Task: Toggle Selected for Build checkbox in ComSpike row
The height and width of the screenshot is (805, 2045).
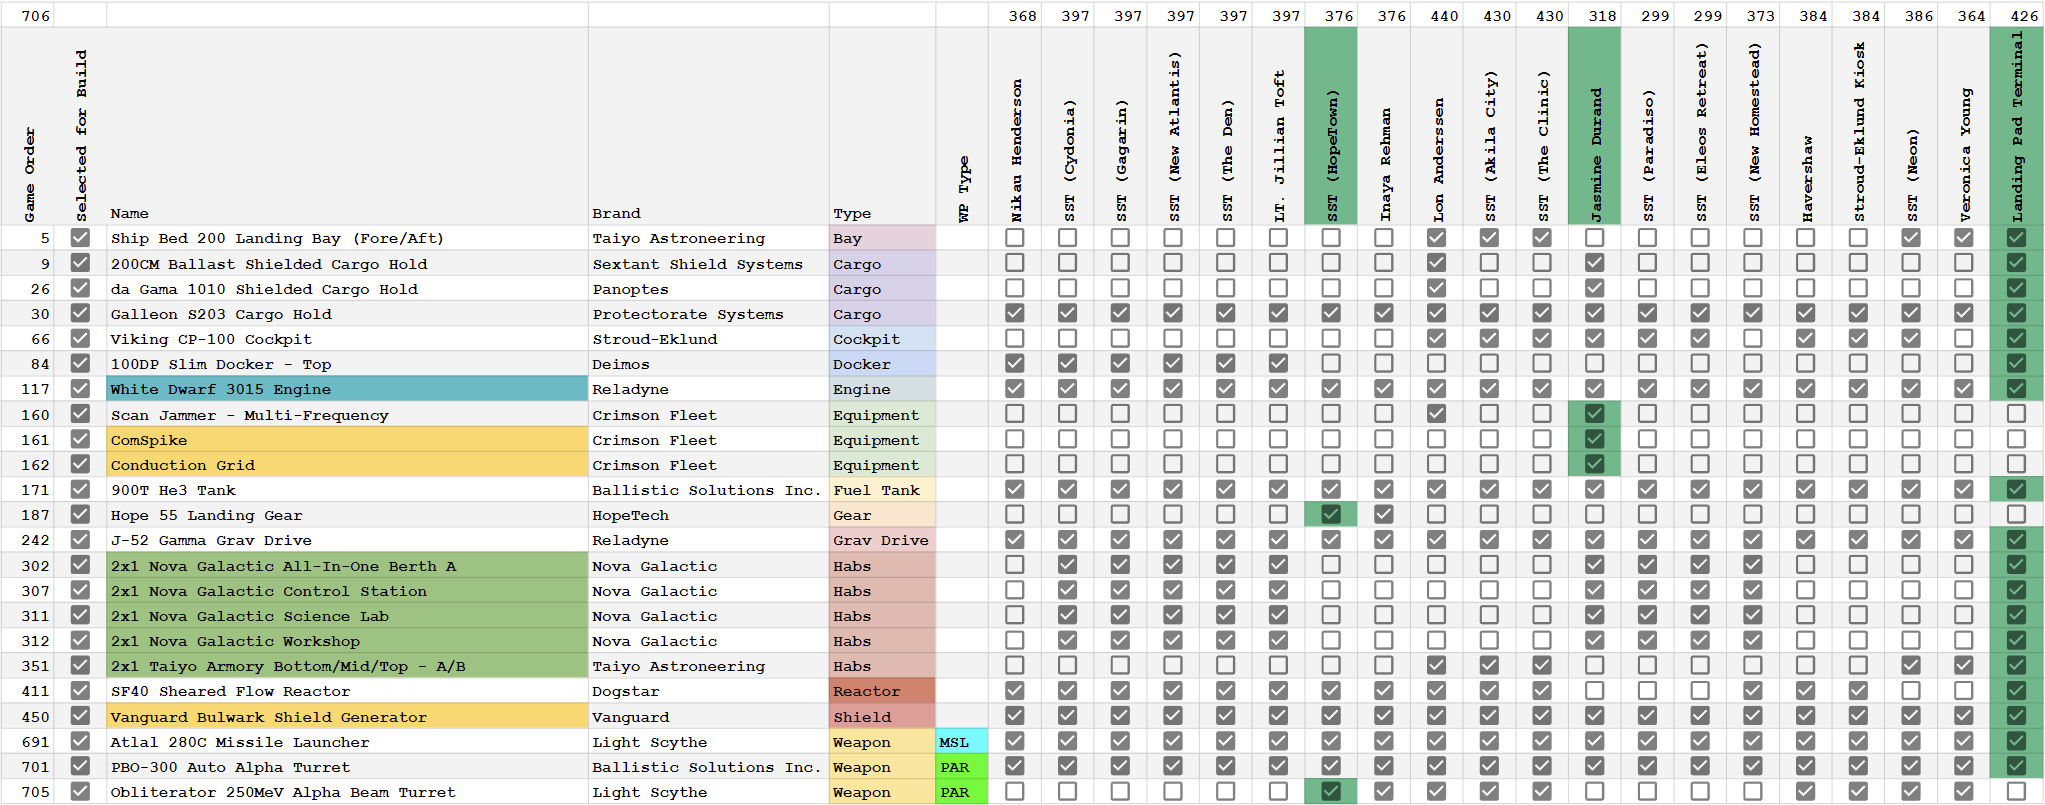Action: tap(80, 439)
